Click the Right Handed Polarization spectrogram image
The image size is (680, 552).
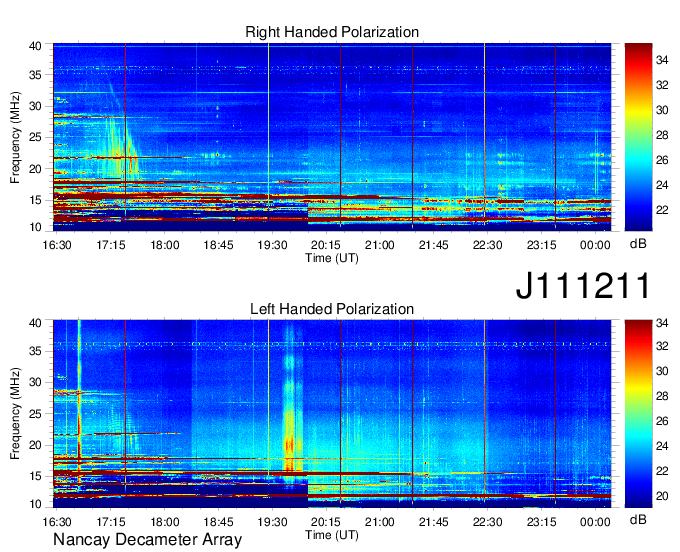coord(332,137)
